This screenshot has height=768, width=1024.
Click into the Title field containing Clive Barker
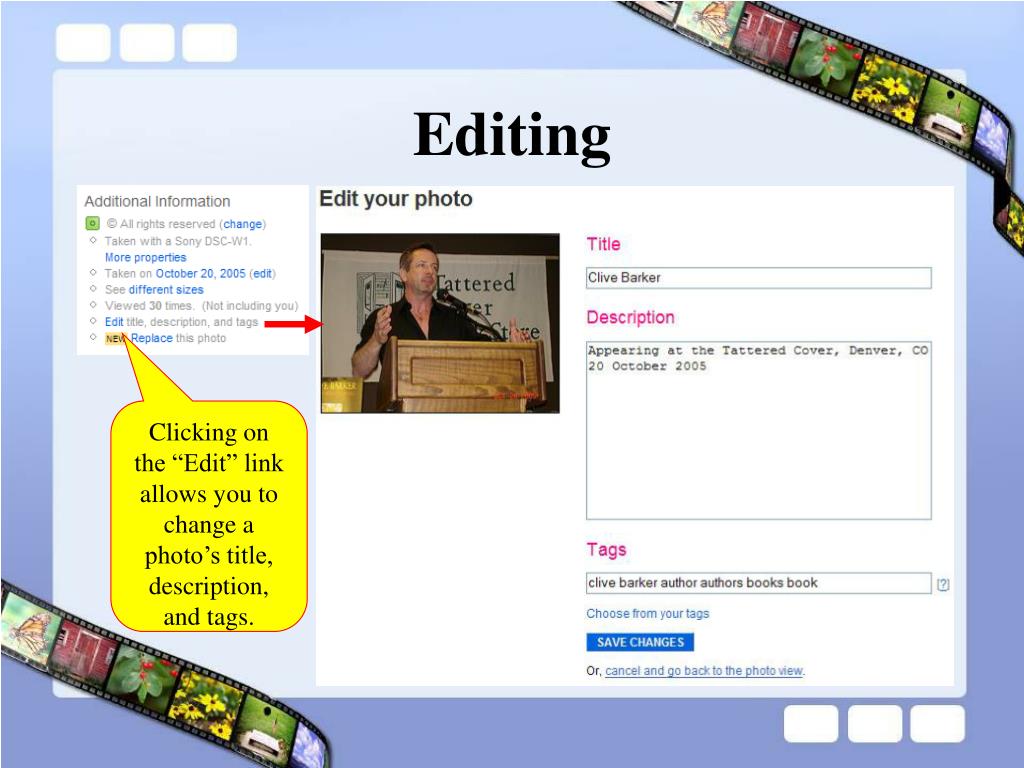pos(758,278)
